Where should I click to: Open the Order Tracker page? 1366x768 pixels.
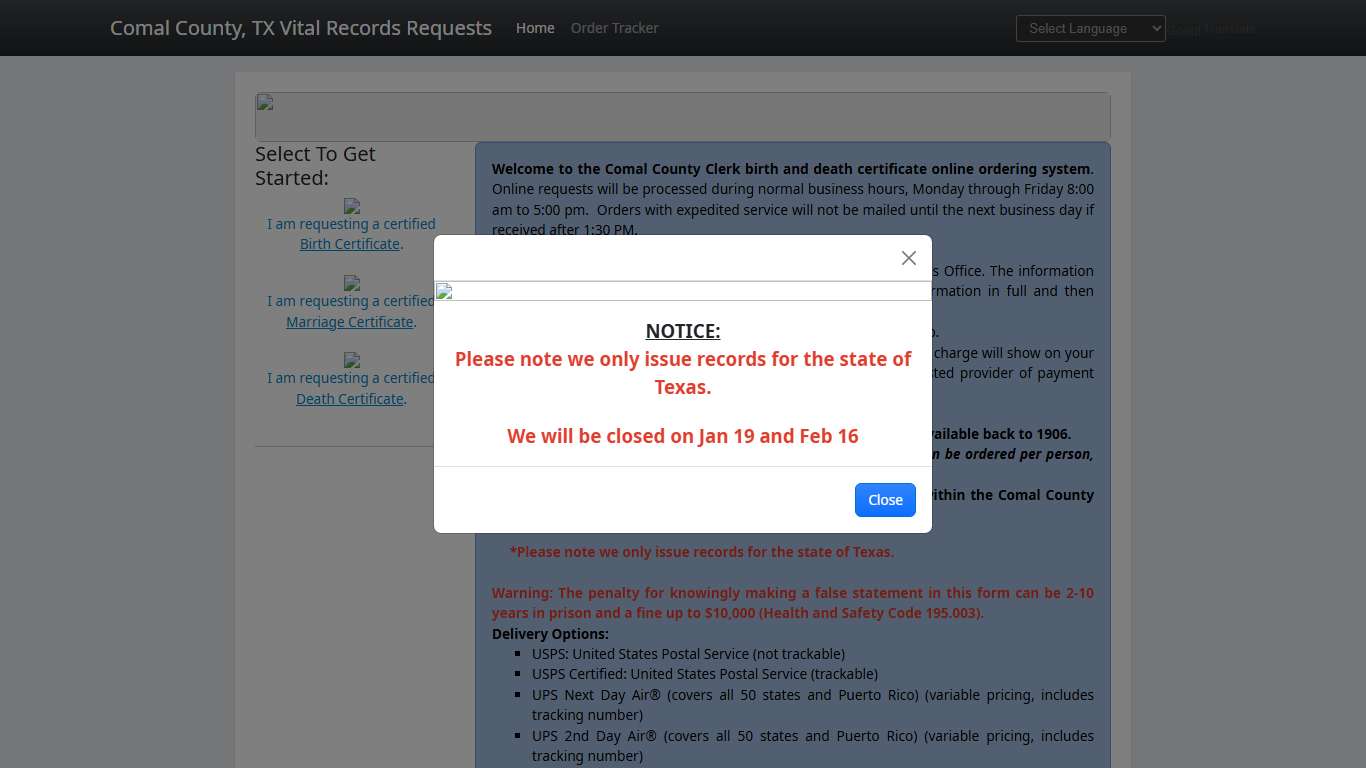pos(614,28)
